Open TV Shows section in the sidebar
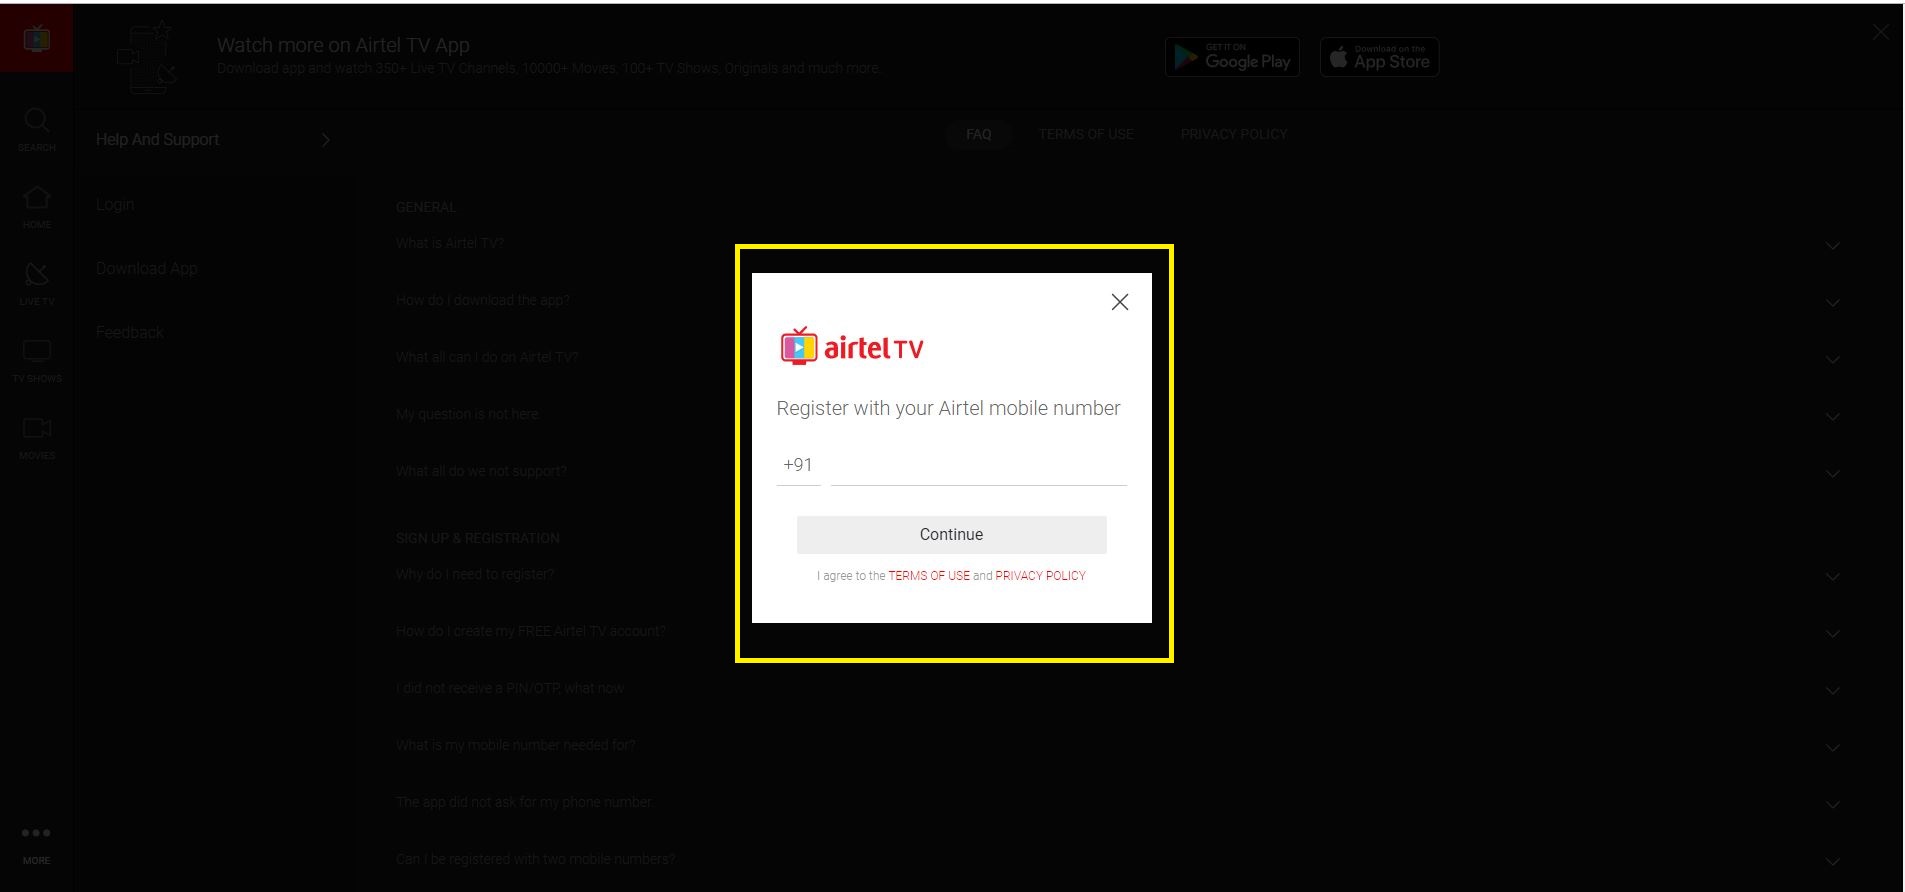The image size is (1905, 892). click(37, 361)
